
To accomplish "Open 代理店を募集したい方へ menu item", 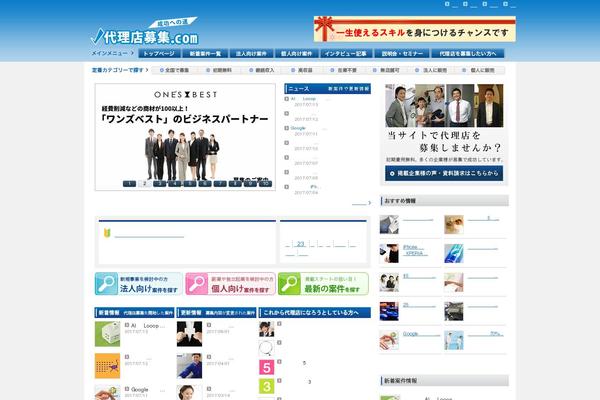I will coord(468,54).
